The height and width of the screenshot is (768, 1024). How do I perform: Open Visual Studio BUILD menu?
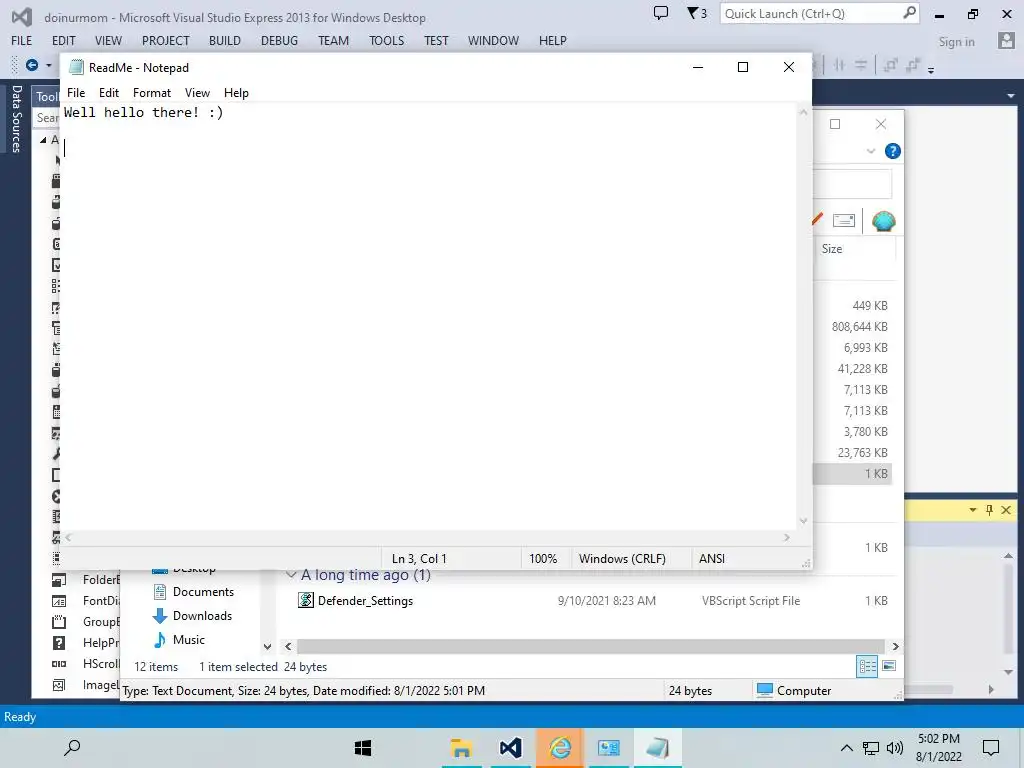tap(225, 40)
